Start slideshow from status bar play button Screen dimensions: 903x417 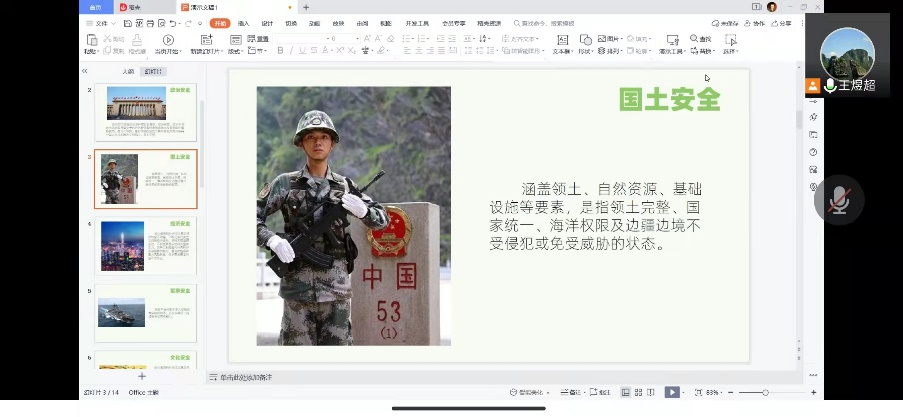coord(672,393)
